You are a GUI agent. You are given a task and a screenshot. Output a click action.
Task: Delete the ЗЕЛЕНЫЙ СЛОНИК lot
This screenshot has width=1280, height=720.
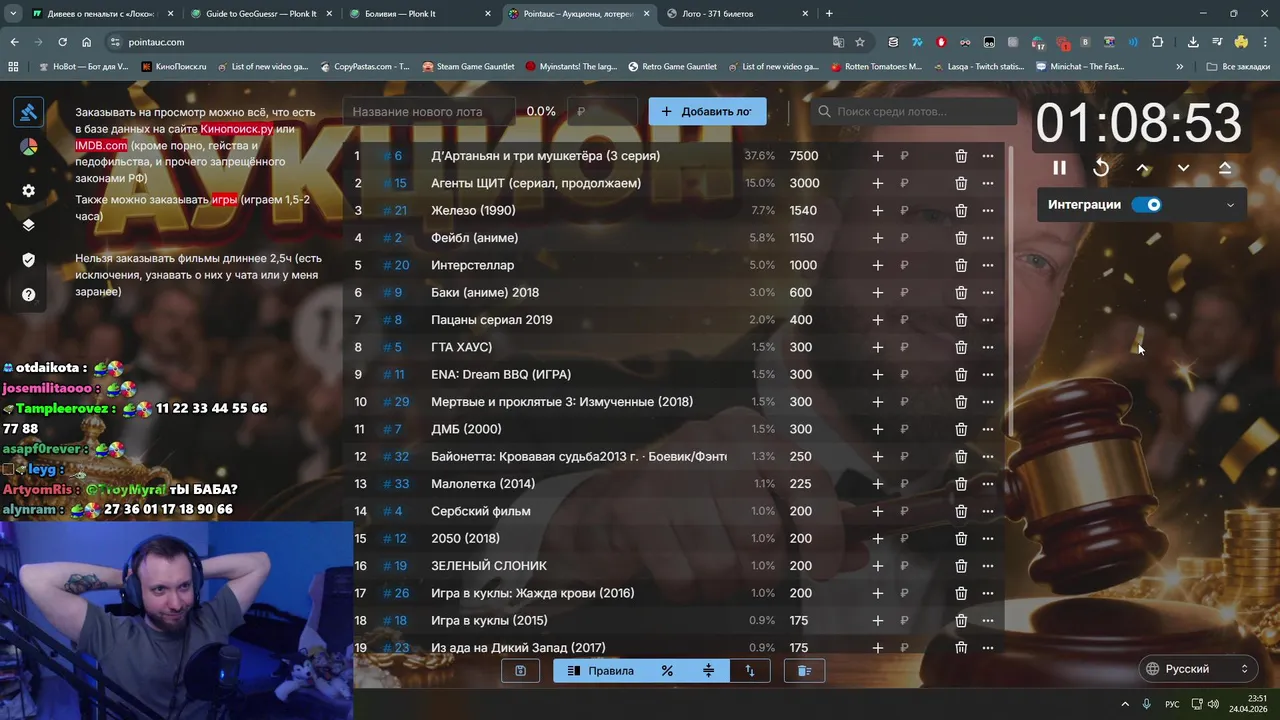961,566
